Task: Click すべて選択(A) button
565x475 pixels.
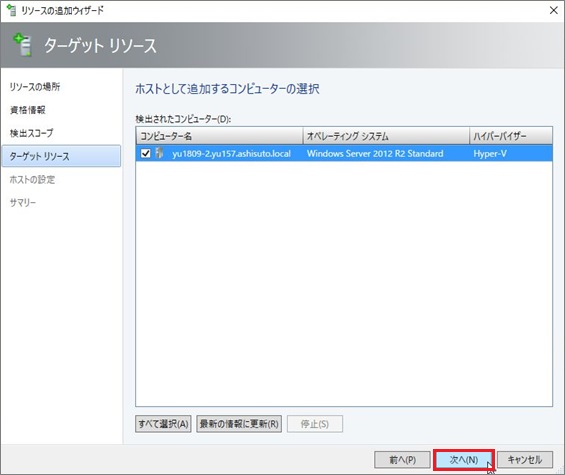Action: tap(163, 424)
